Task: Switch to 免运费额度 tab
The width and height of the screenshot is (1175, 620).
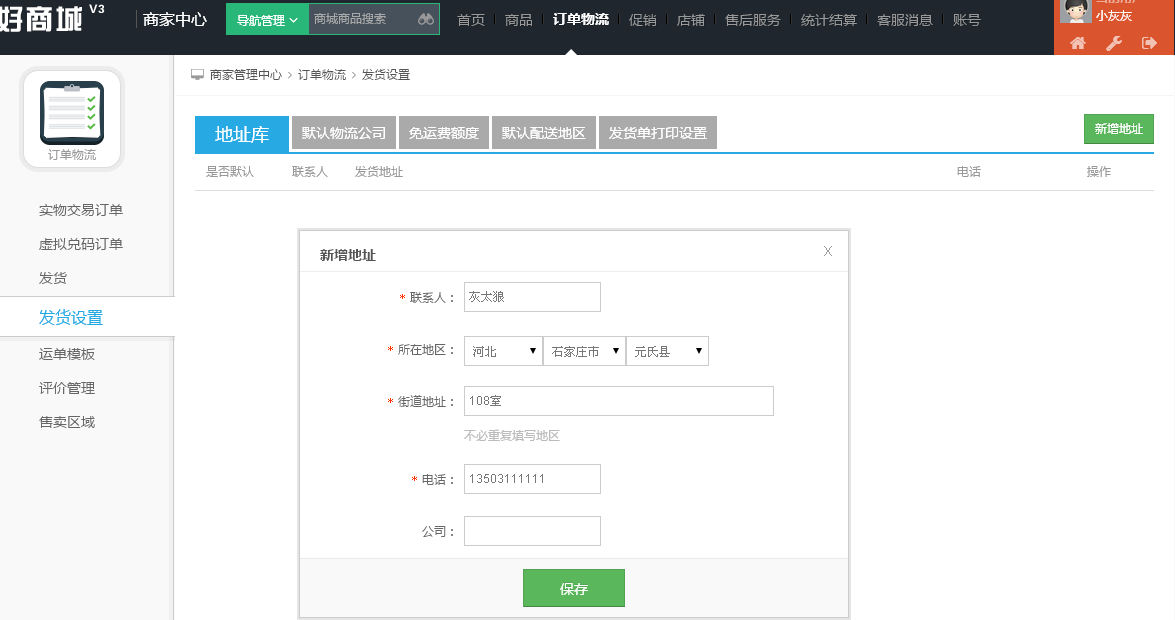Action: (444, 133)
